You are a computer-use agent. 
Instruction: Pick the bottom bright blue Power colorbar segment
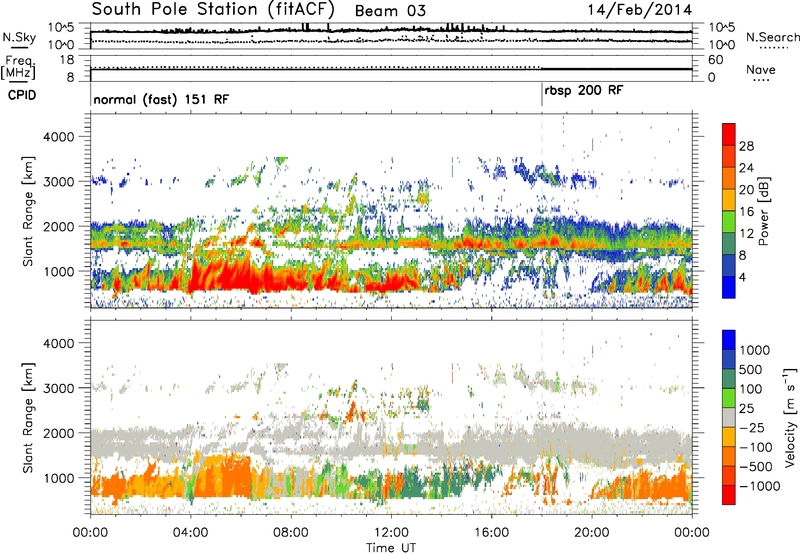[x=729, y=287]
